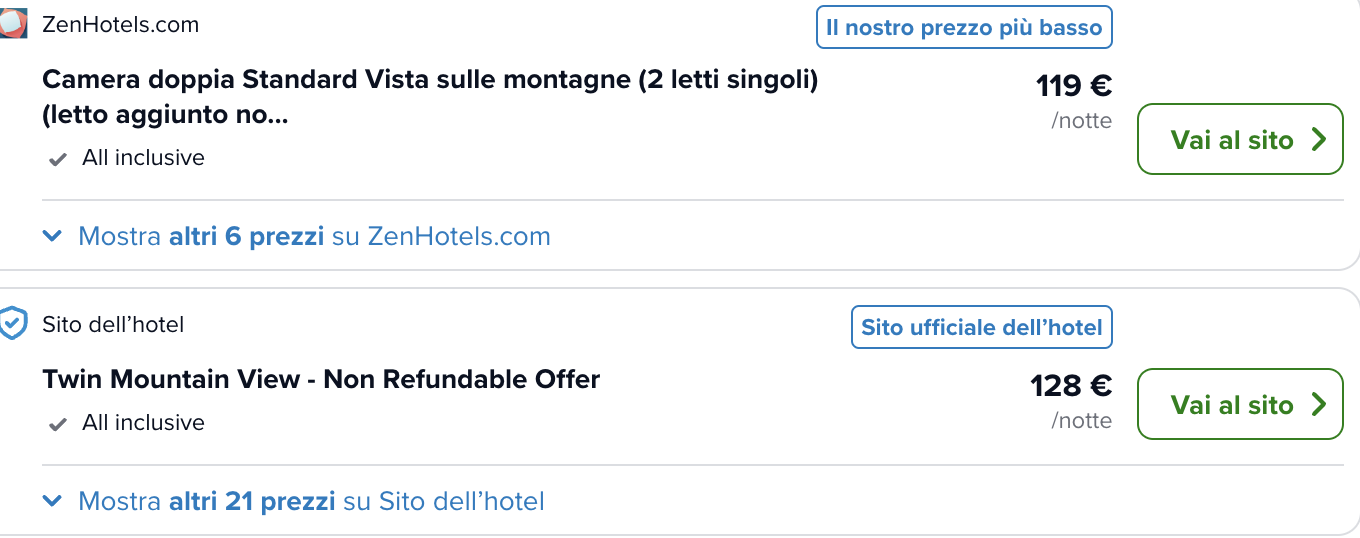
Task: Select the 'Il nostro prezzo più basso' badge
Action: point(964,27)
